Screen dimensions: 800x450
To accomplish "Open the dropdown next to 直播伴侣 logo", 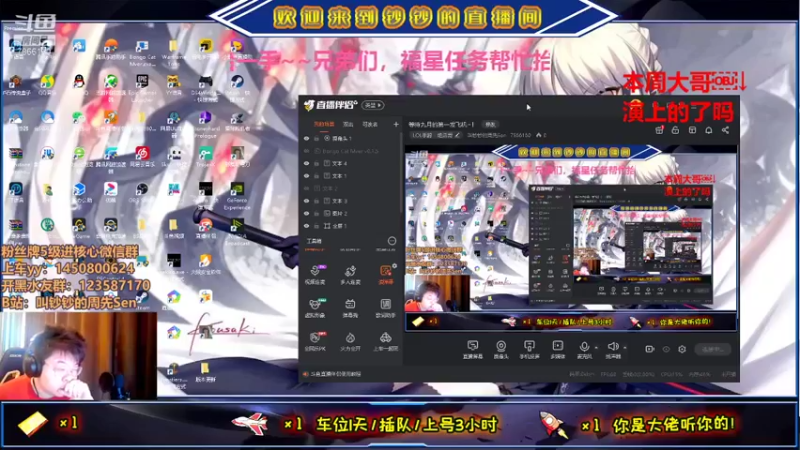I will point(373,105).
